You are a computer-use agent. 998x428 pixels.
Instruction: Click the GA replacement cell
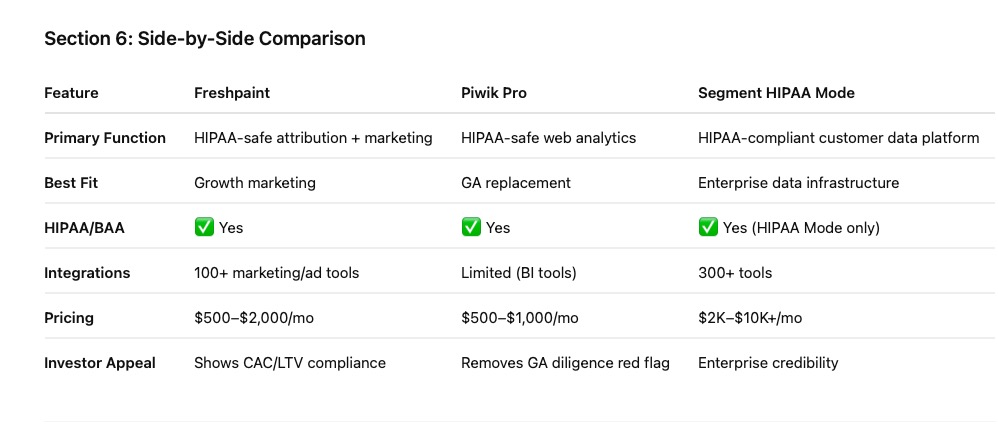click(x=515, y=183)
